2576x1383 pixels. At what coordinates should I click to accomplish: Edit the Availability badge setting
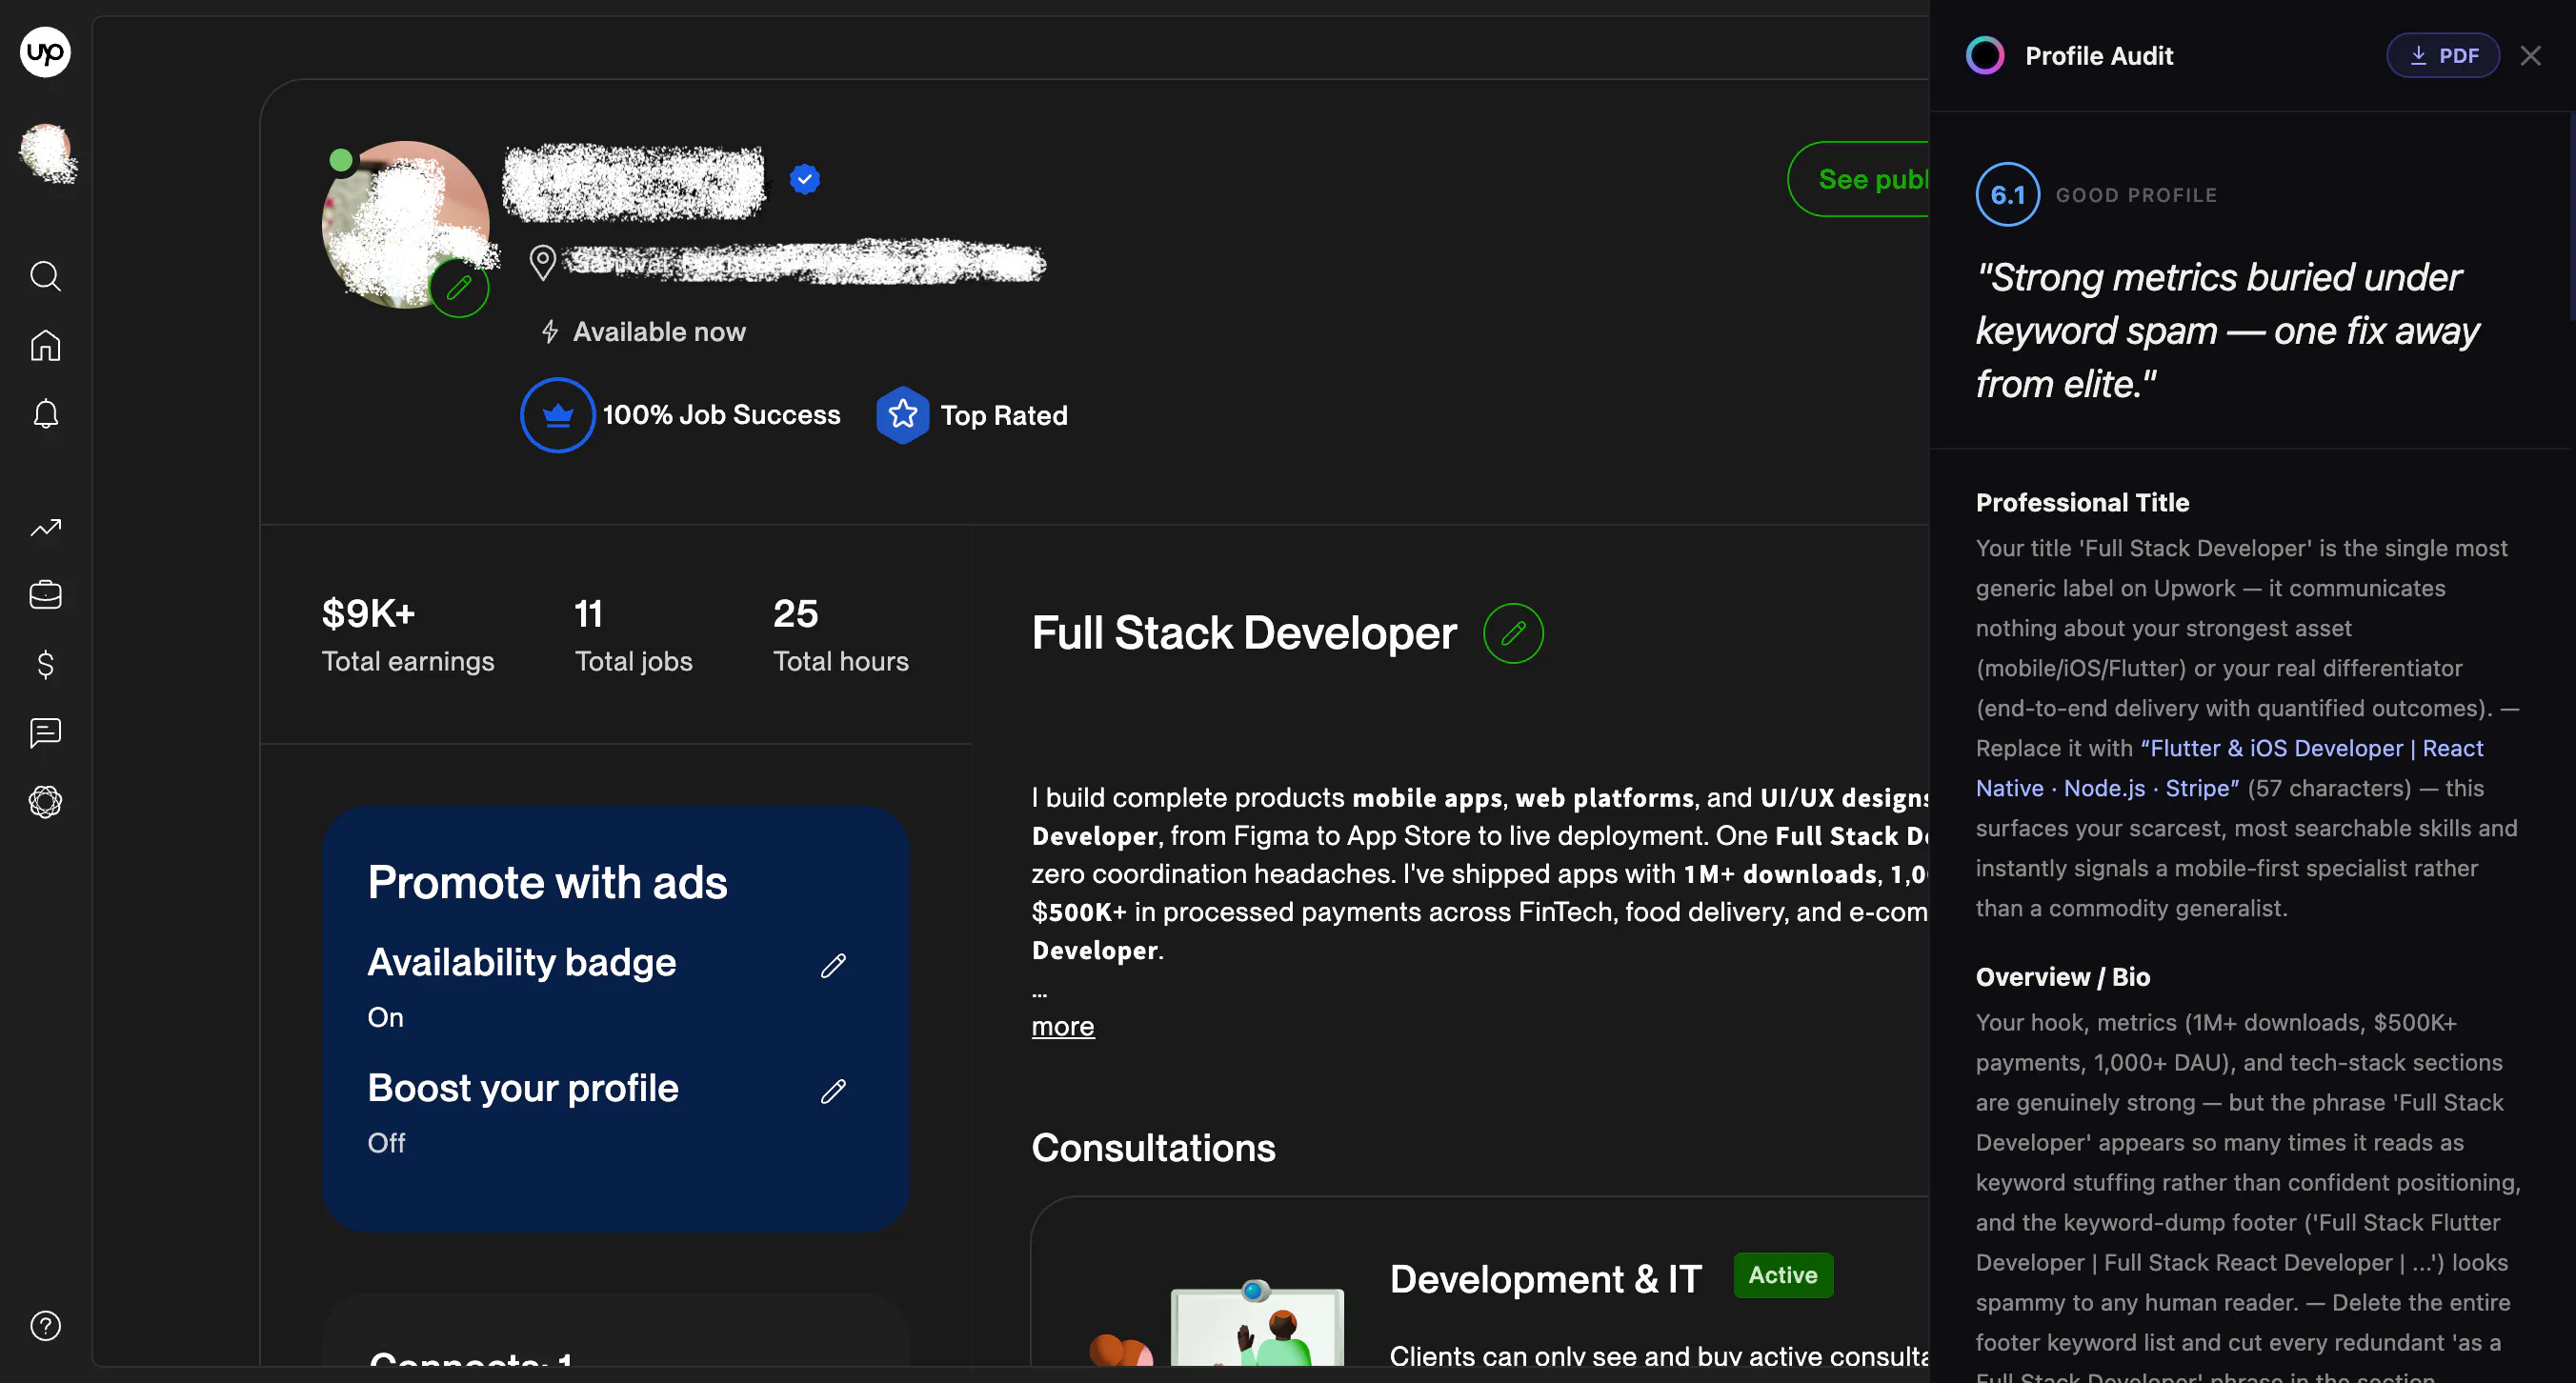point(833,965)
